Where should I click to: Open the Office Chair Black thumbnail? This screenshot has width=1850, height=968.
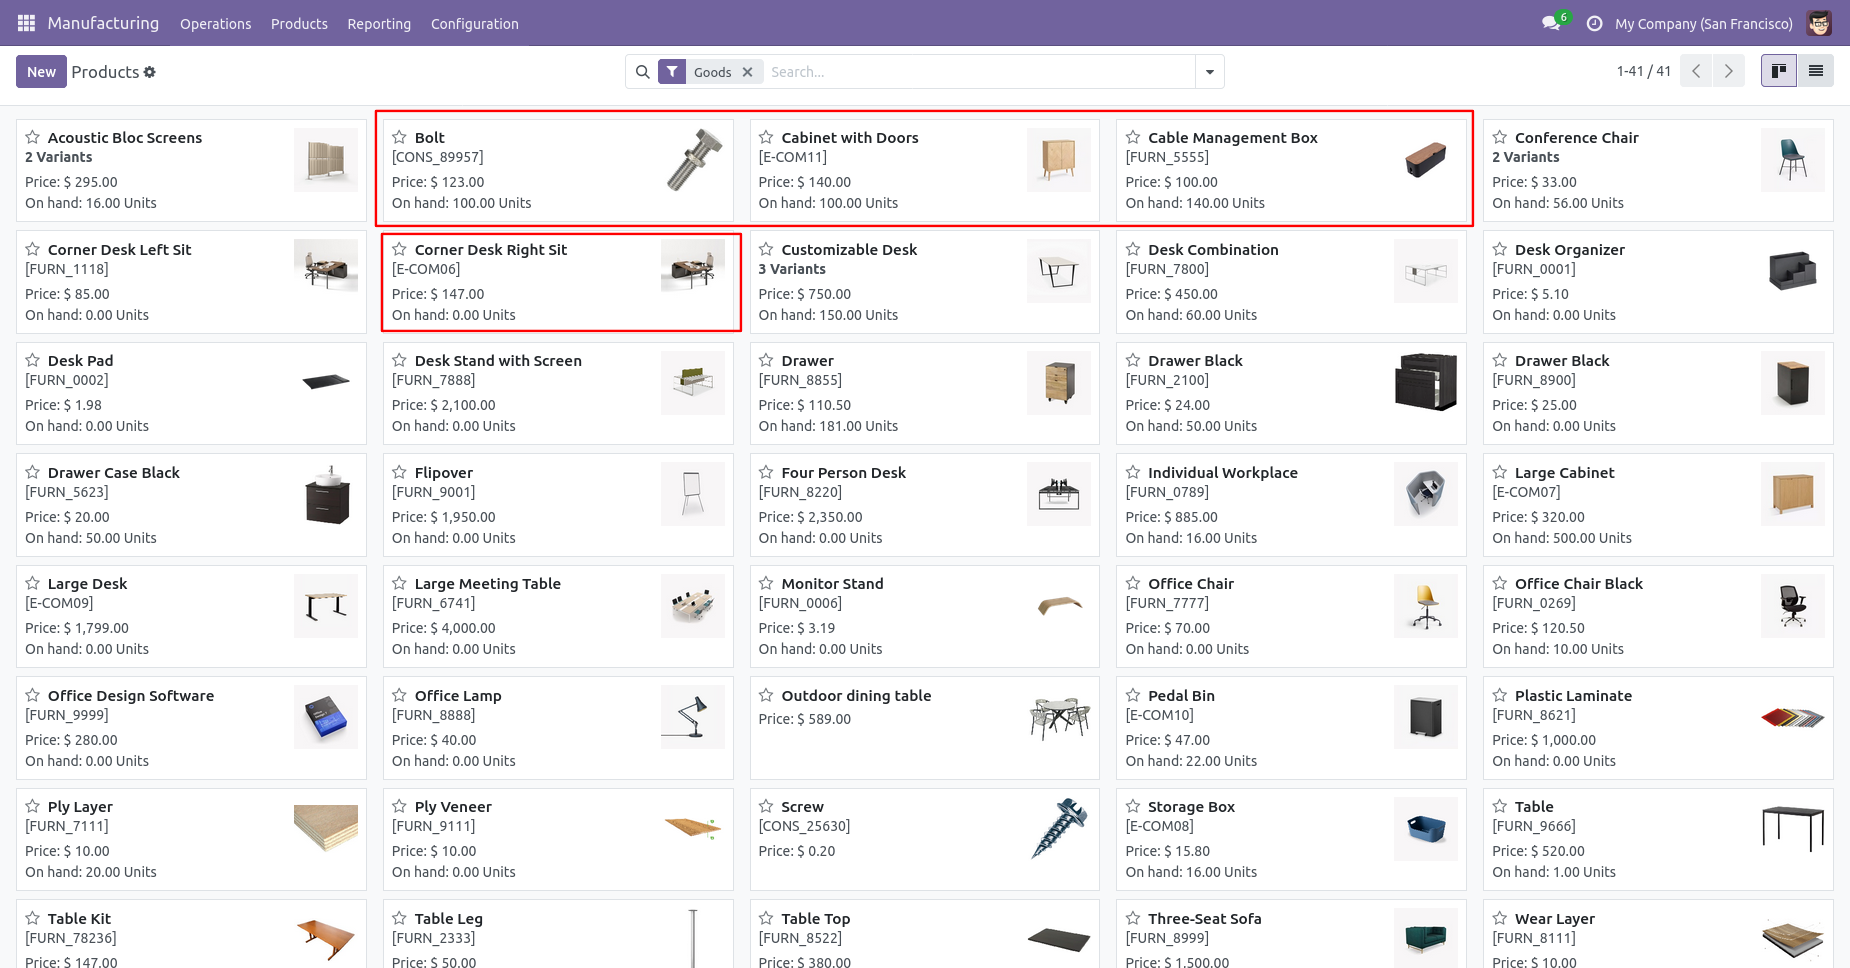pyautogui.click(x=1793, y=605)
